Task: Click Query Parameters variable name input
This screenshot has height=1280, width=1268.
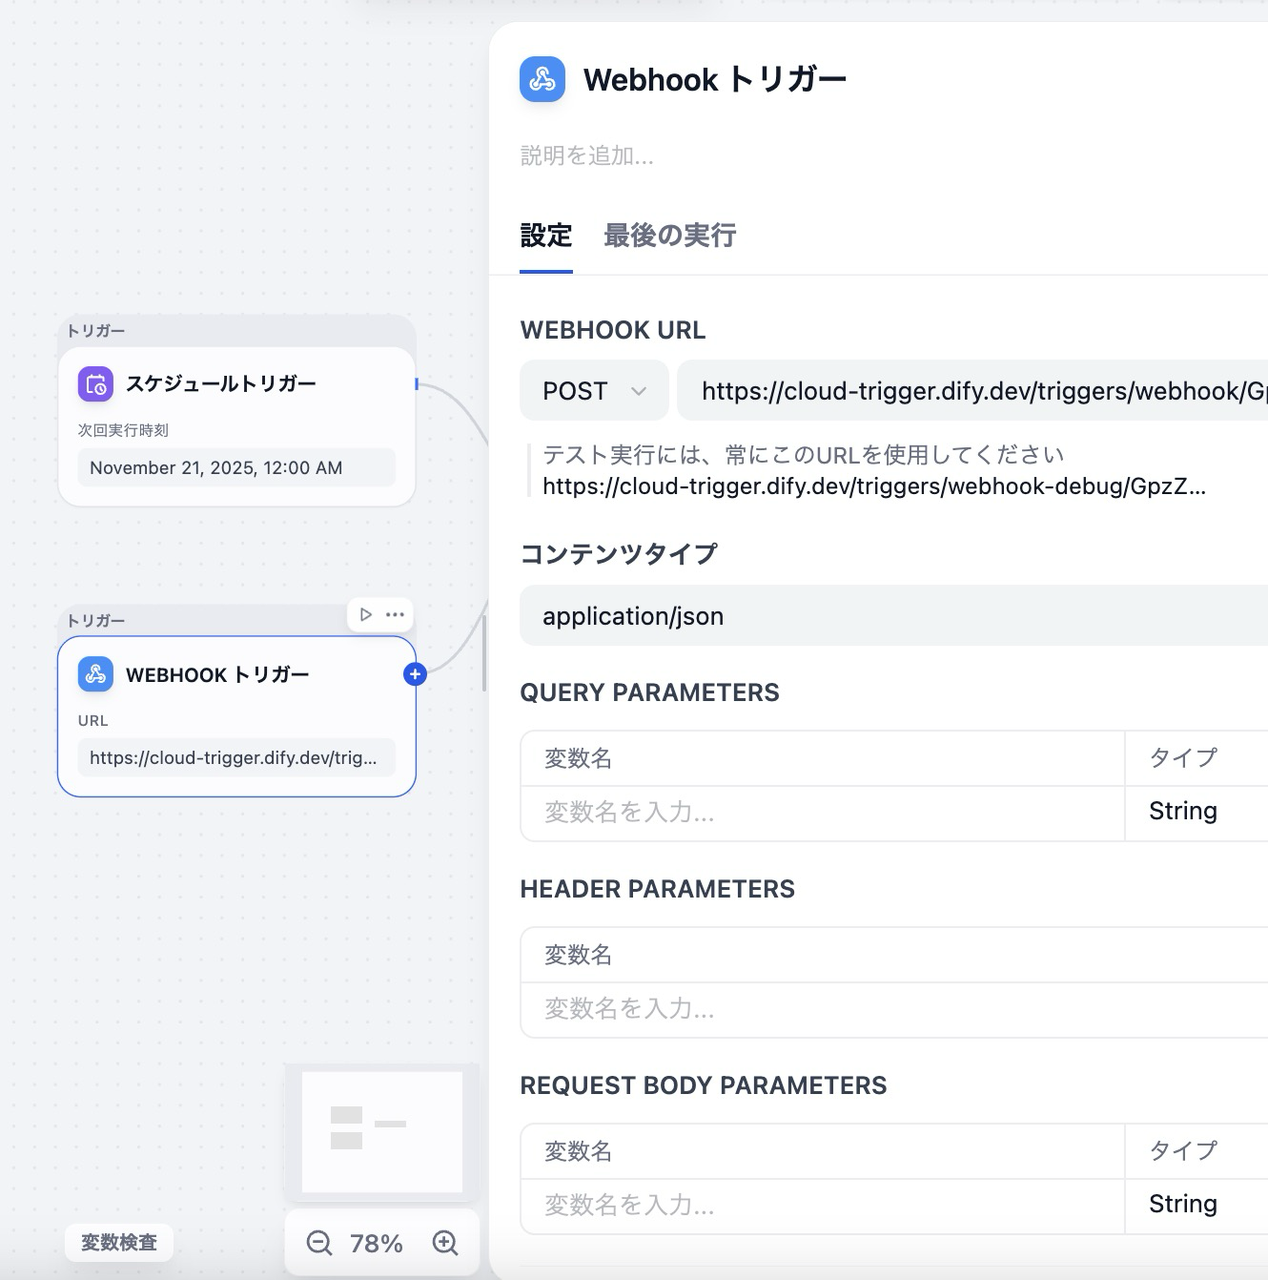Action: pyautogui.click(x=822, y=812)
